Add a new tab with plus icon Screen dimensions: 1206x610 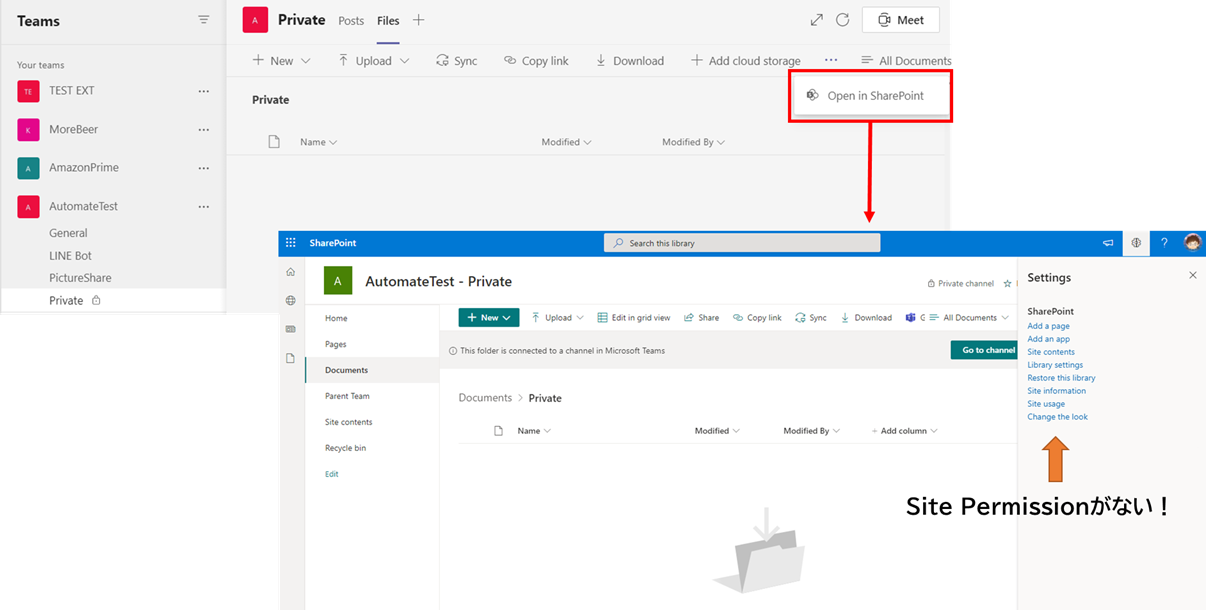tap(419, 20)
